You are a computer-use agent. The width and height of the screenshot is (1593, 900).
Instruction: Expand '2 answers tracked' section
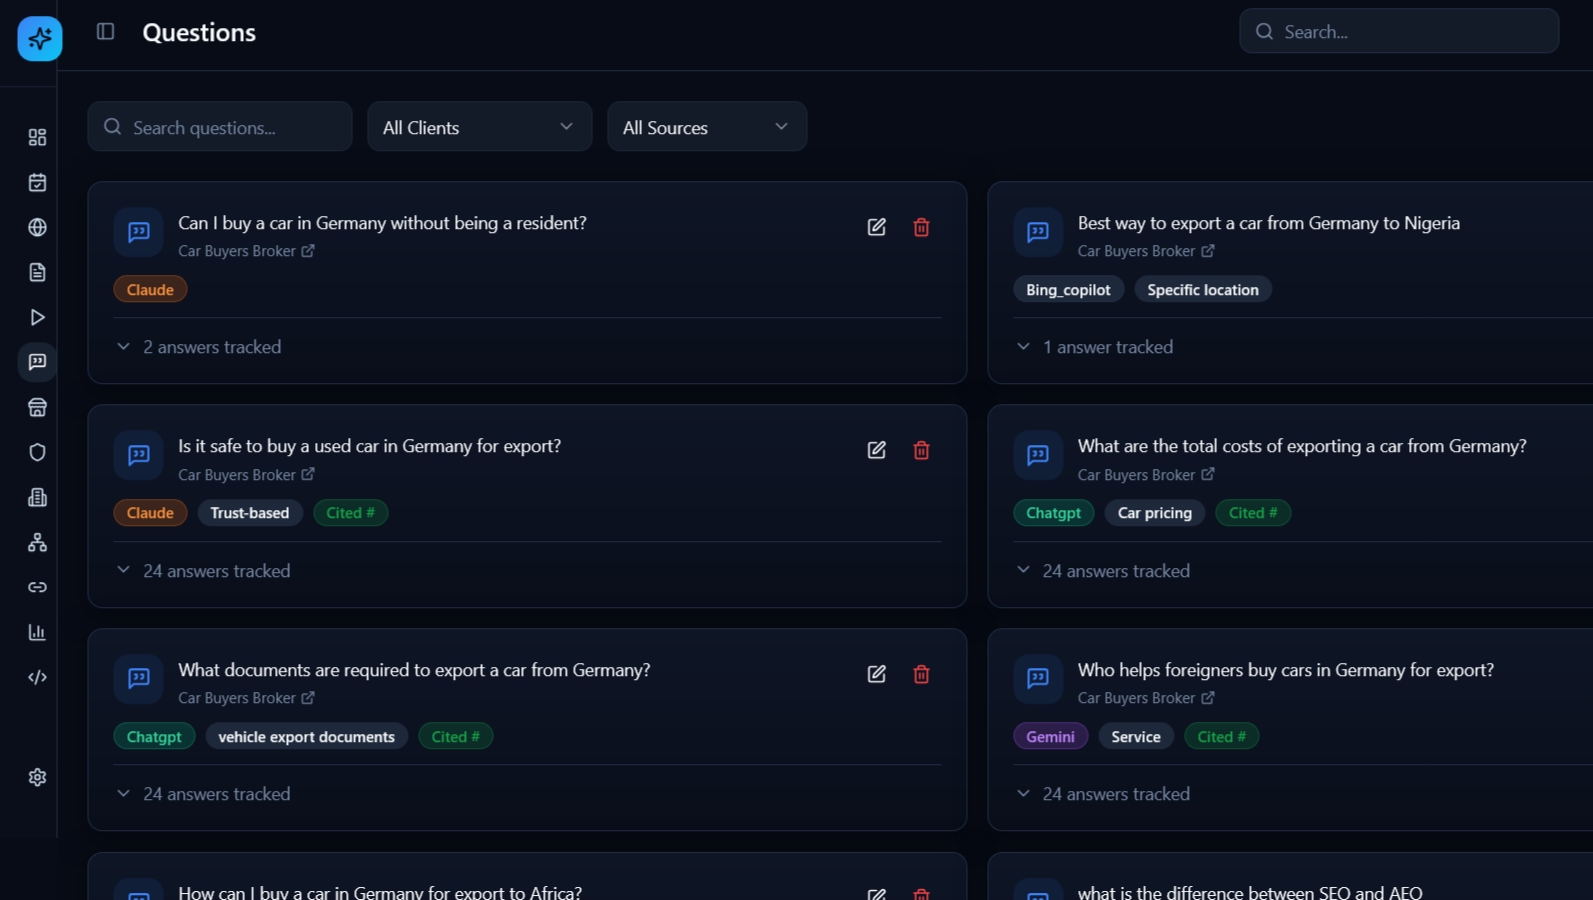pos(199,347)
